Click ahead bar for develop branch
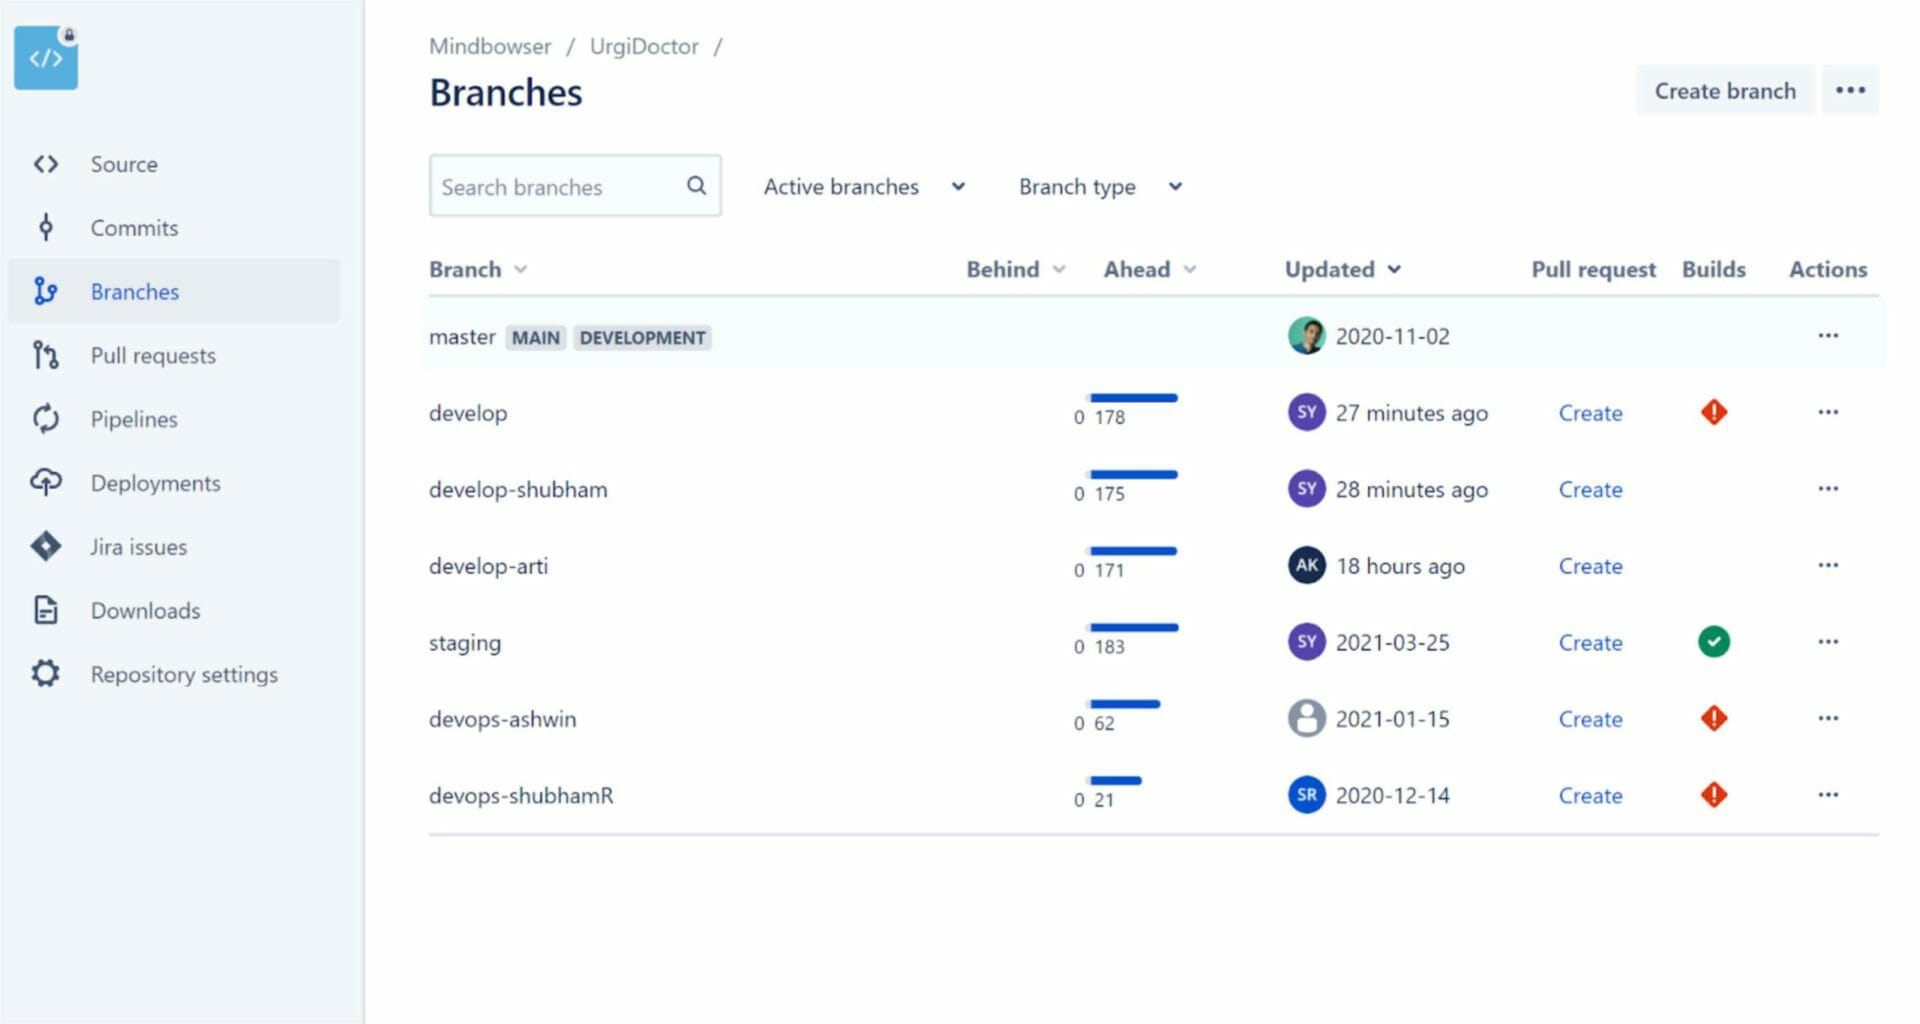 click(1133, 398)
